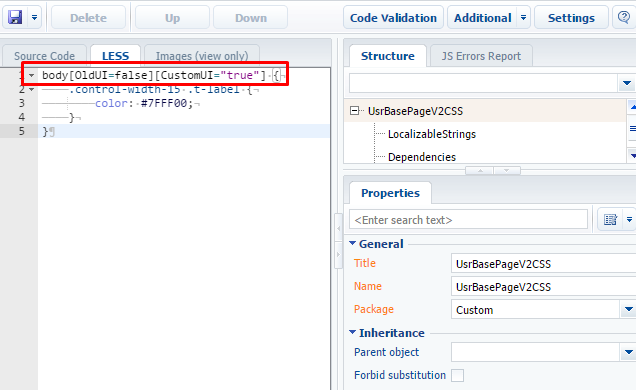The image size is (636, 390).
Task: Click the downward splitter arrow below the Structure panel
Action: click(x=507, y=171)
